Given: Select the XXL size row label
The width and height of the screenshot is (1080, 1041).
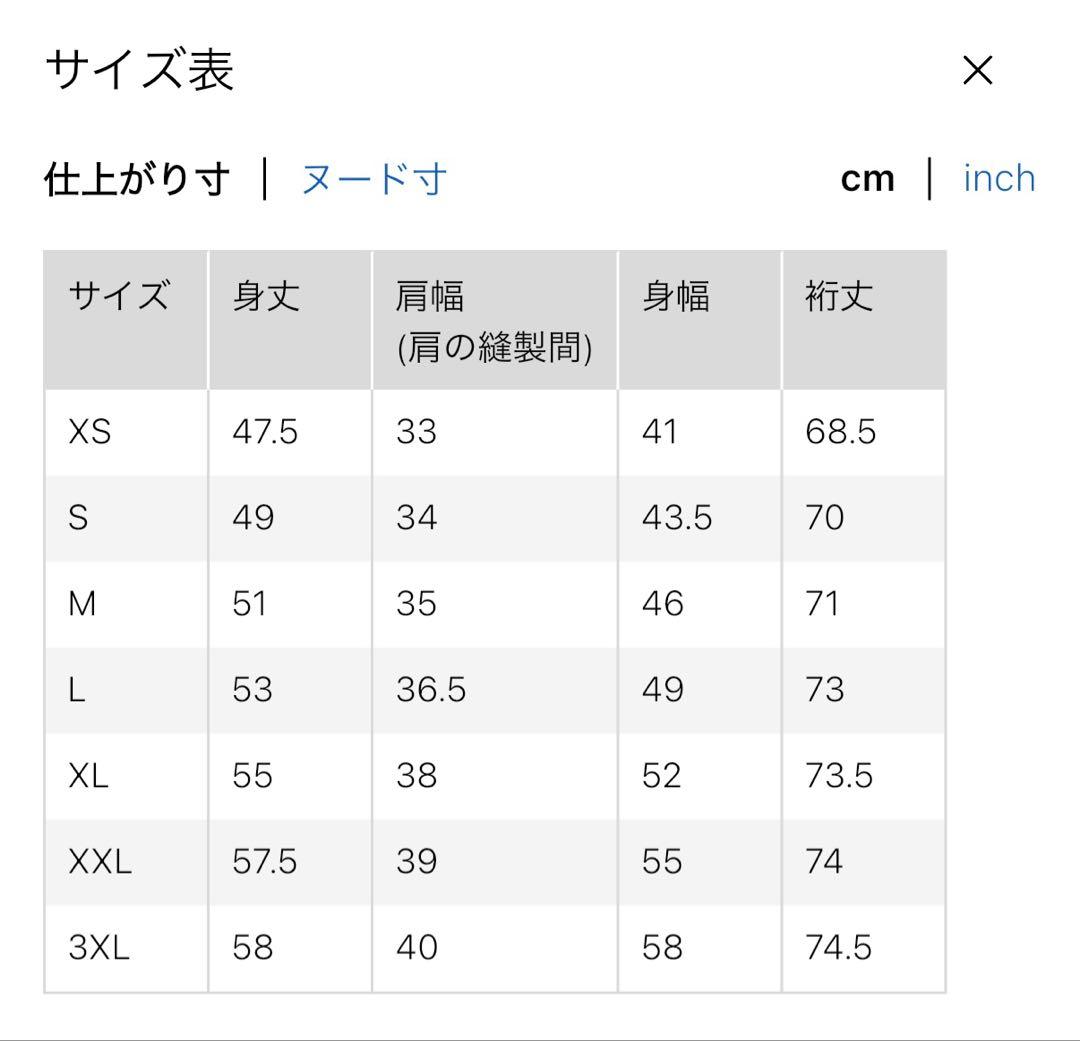Looking at the screenshot, I should pos(100,861).
